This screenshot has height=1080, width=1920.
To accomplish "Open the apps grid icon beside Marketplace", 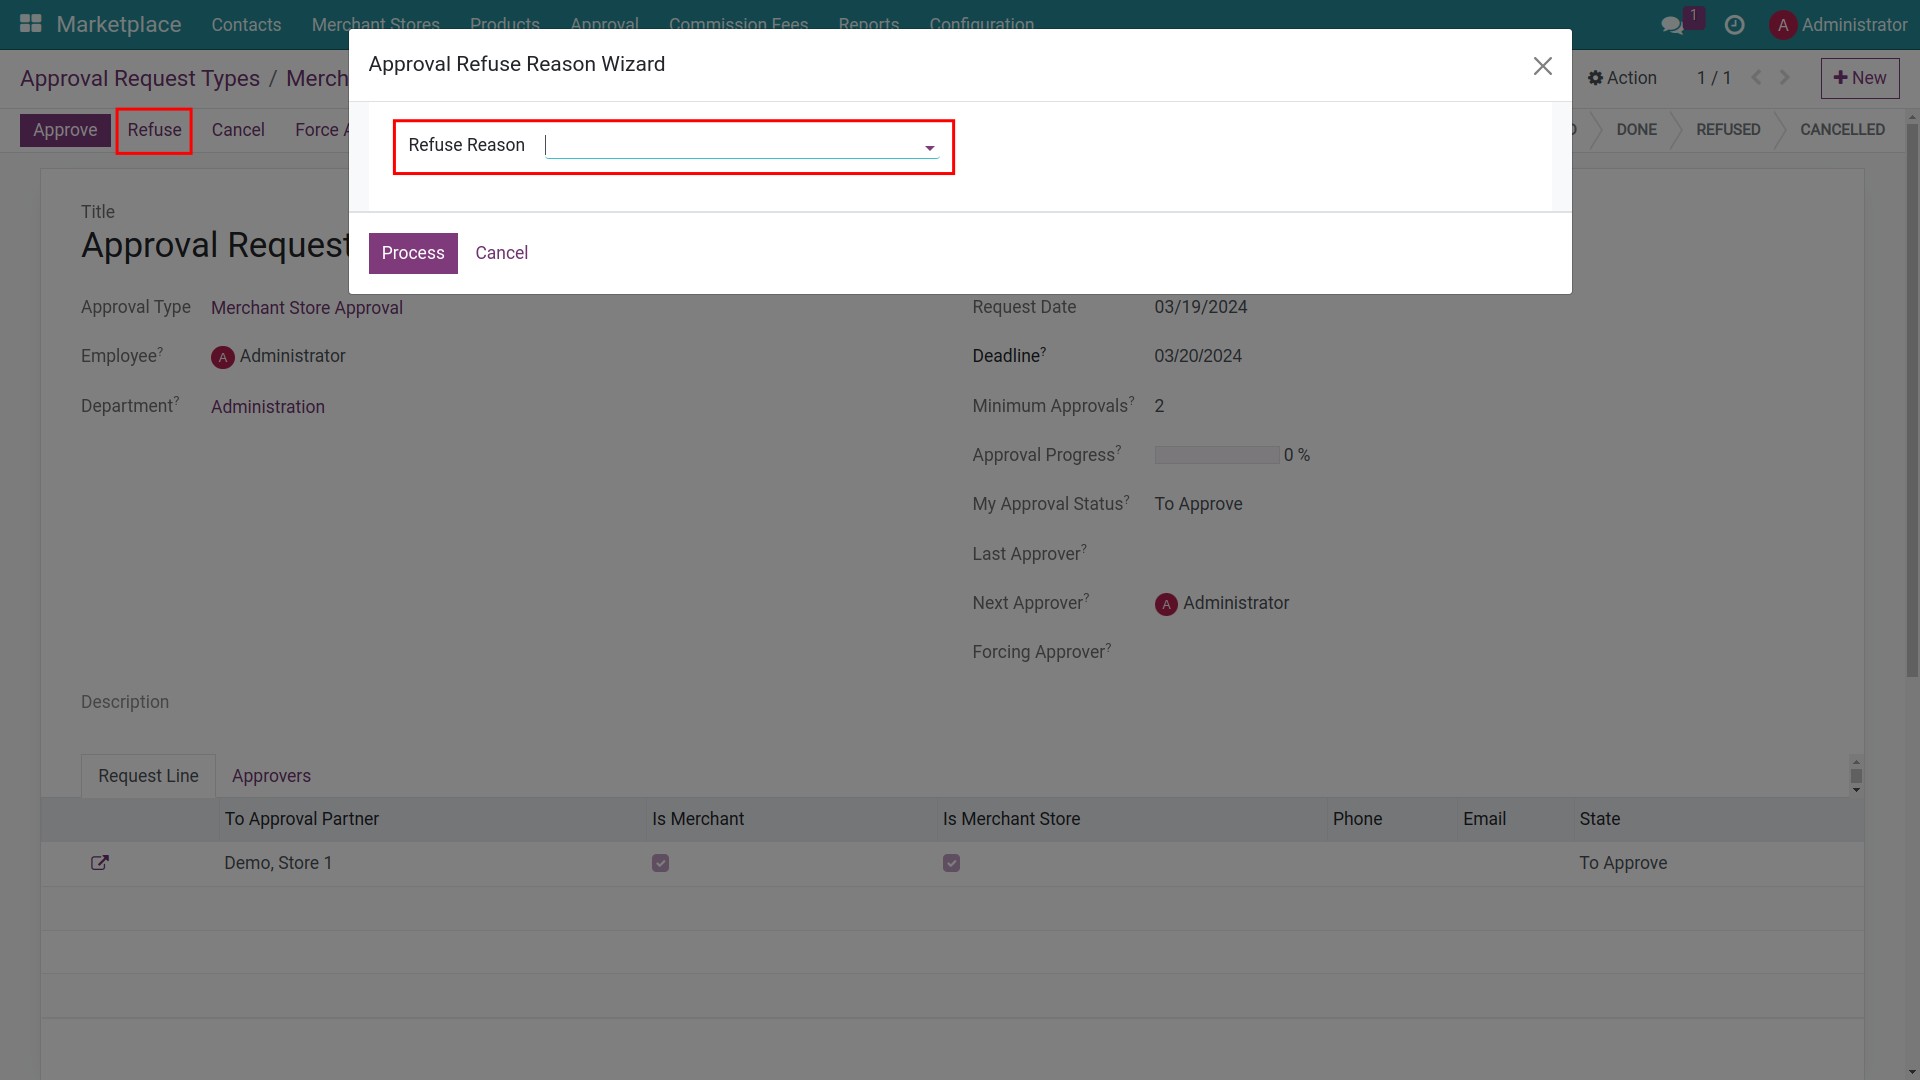I will (31, 24).
